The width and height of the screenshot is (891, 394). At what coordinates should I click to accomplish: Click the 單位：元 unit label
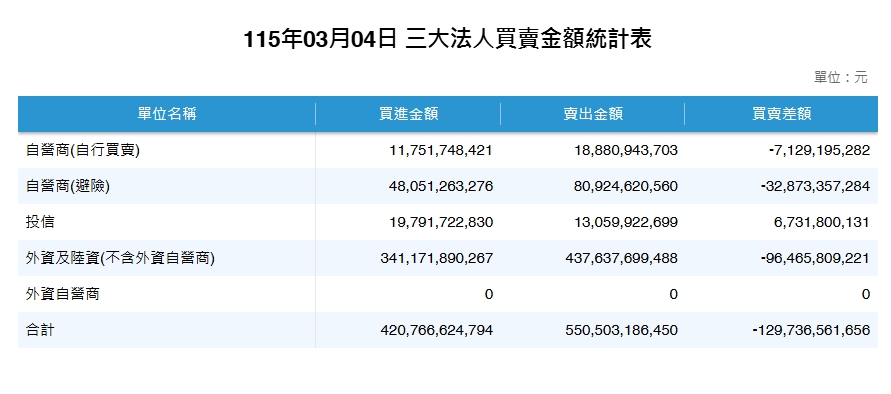[x=841, y=78]
